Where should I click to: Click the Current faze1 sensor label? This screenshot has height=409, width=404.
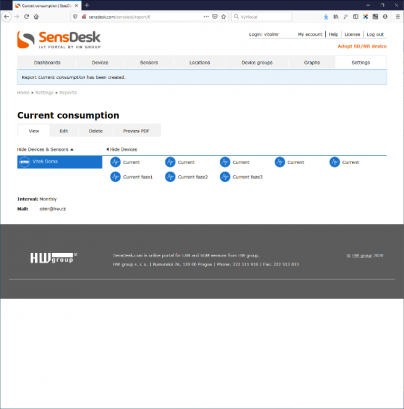(138, 177)
